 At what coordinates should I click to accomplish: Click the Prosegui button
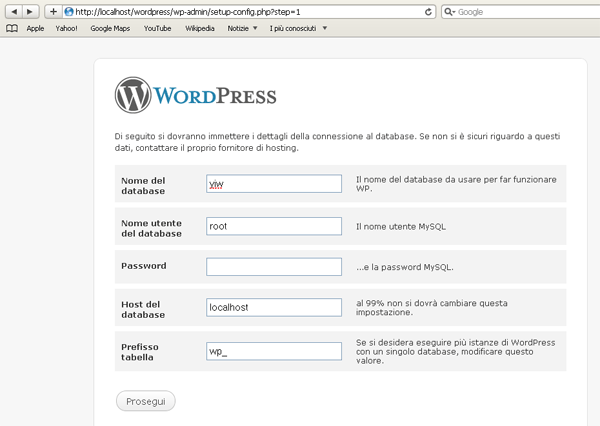[x=146, y=401]
